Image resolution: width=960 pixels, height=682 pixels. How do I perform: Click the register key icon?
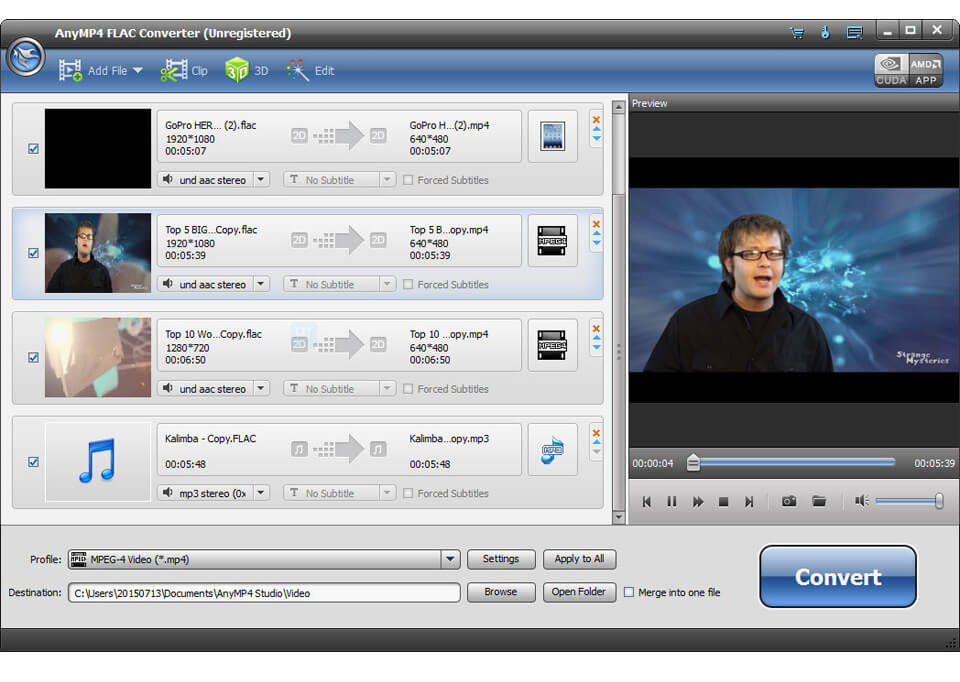(x=825, y=32)
